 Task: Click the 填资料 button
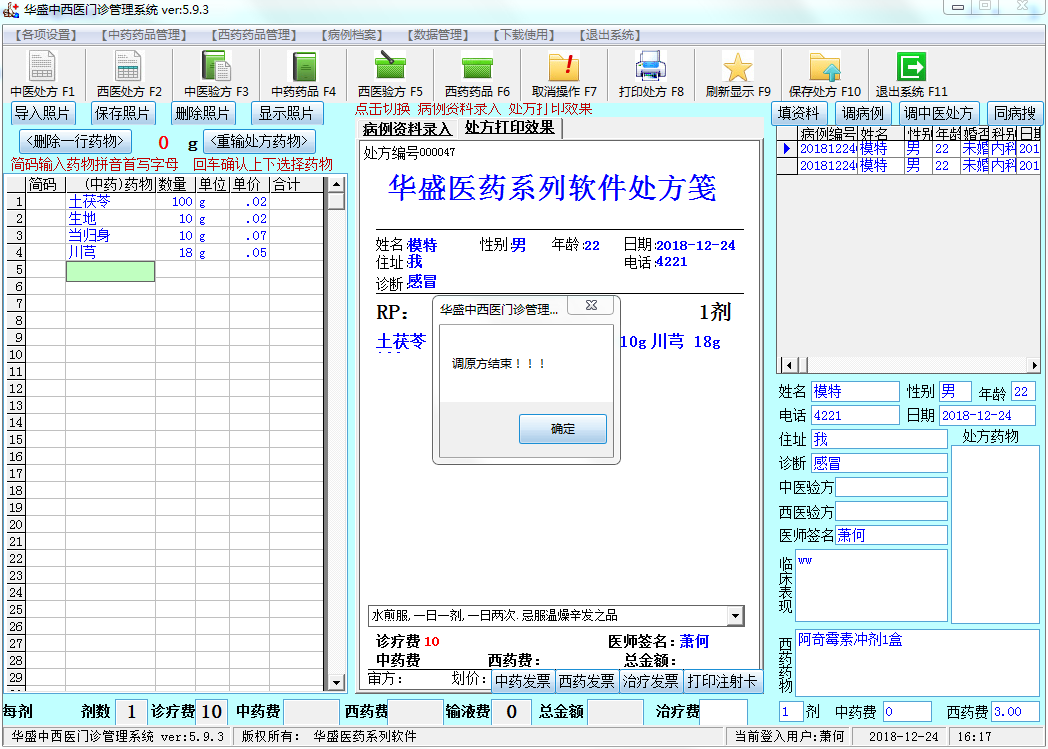(x=799, y=113)
